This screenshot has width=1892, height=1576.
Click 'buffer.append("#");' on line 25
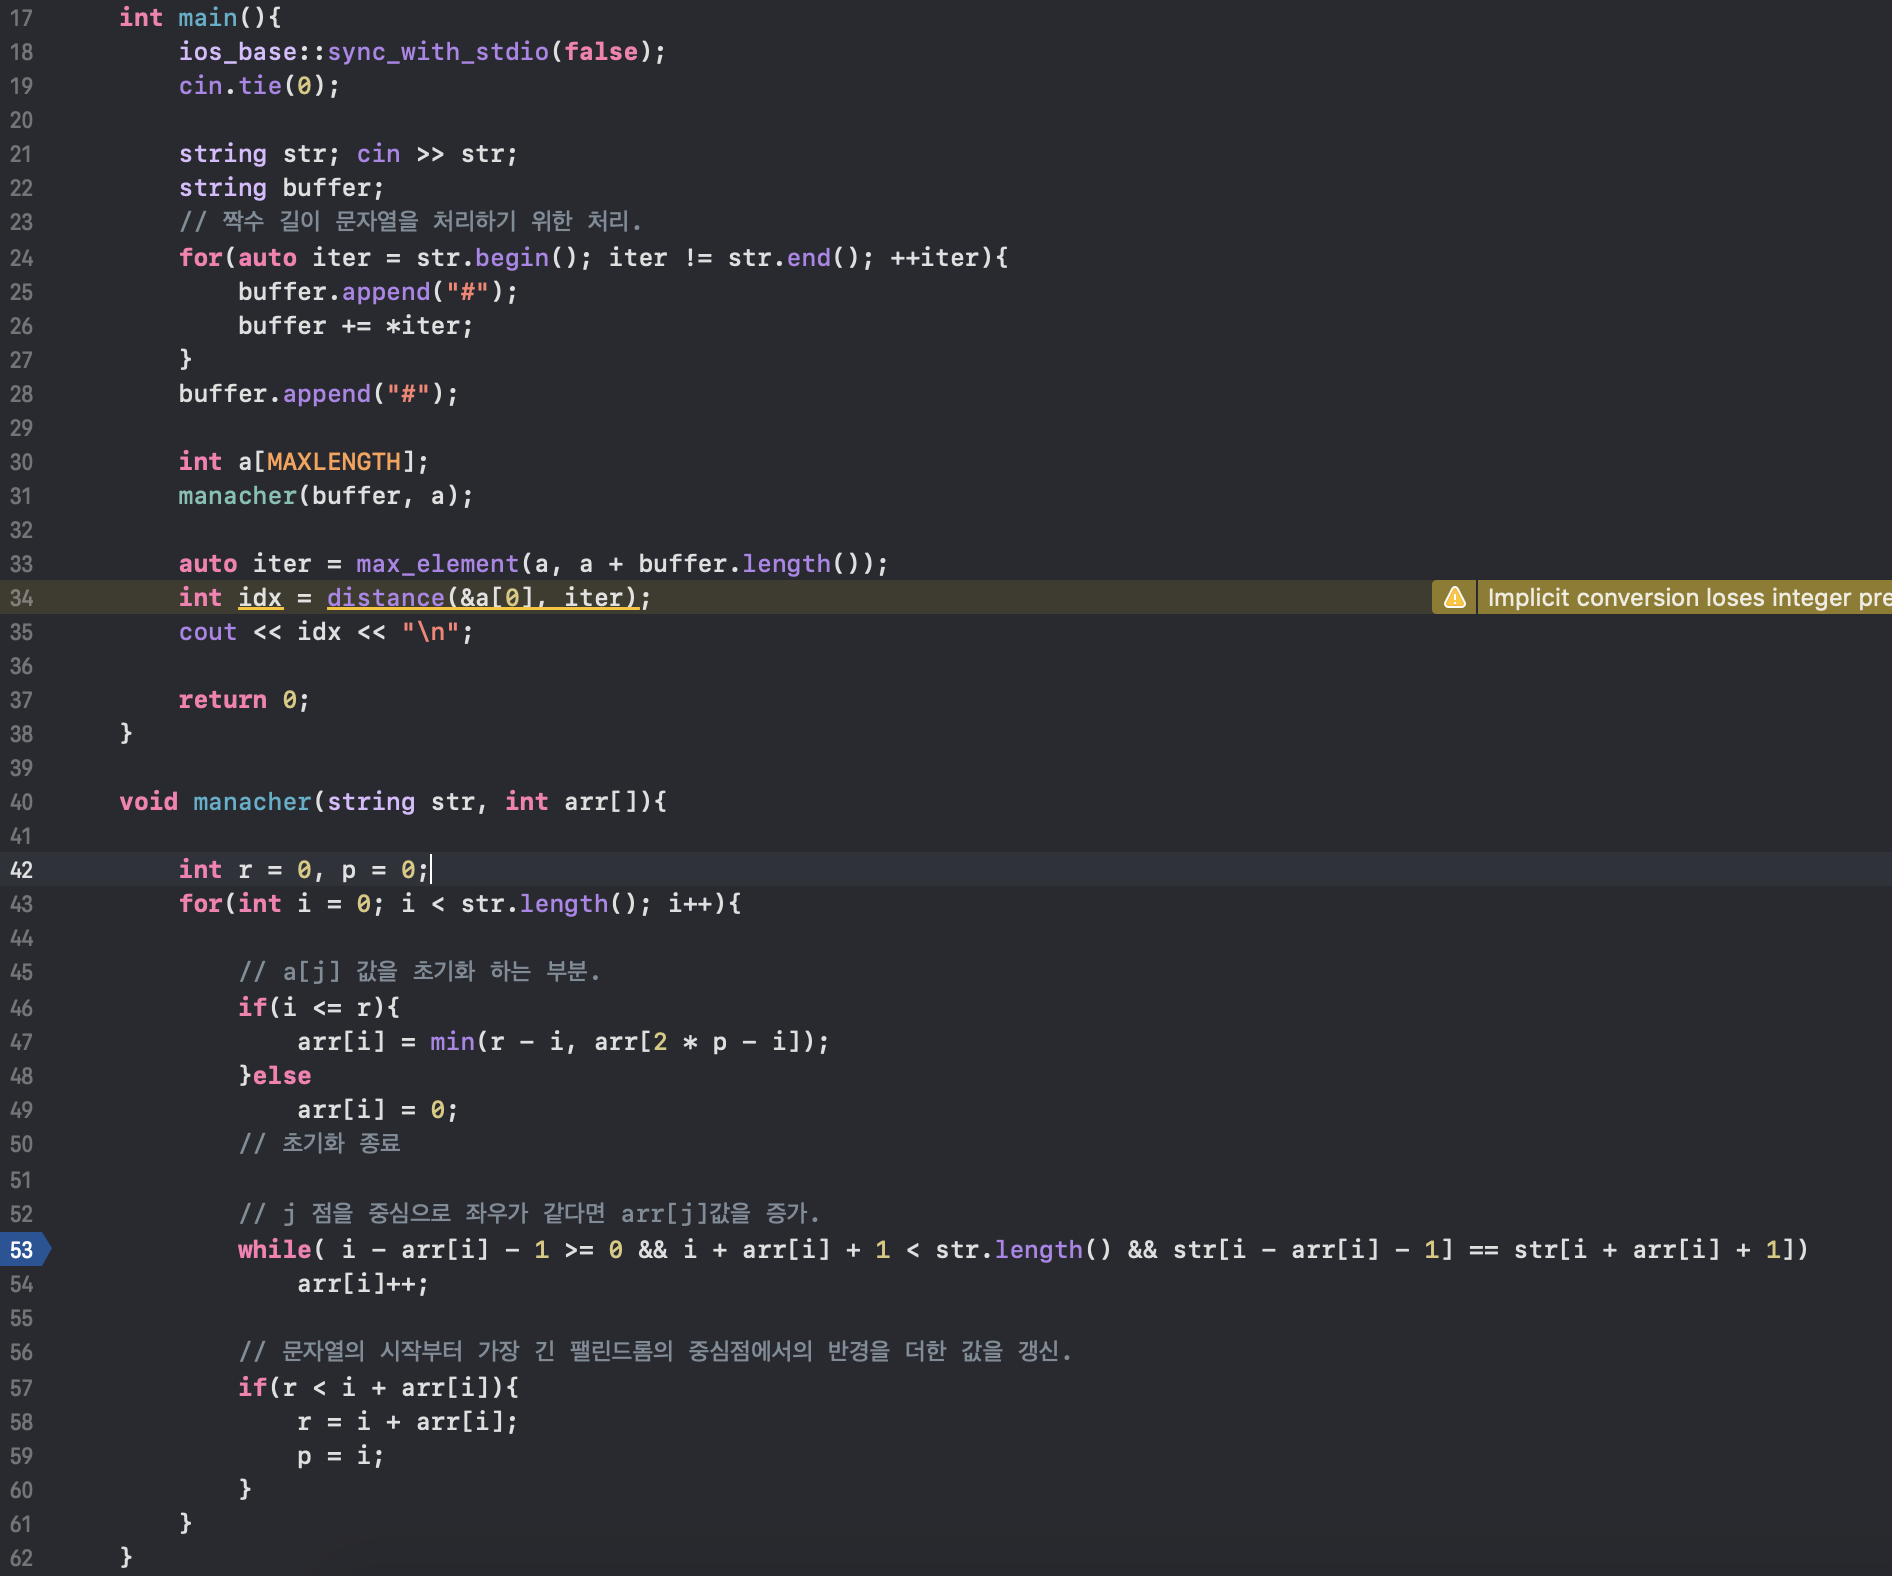tap(378, 292)
